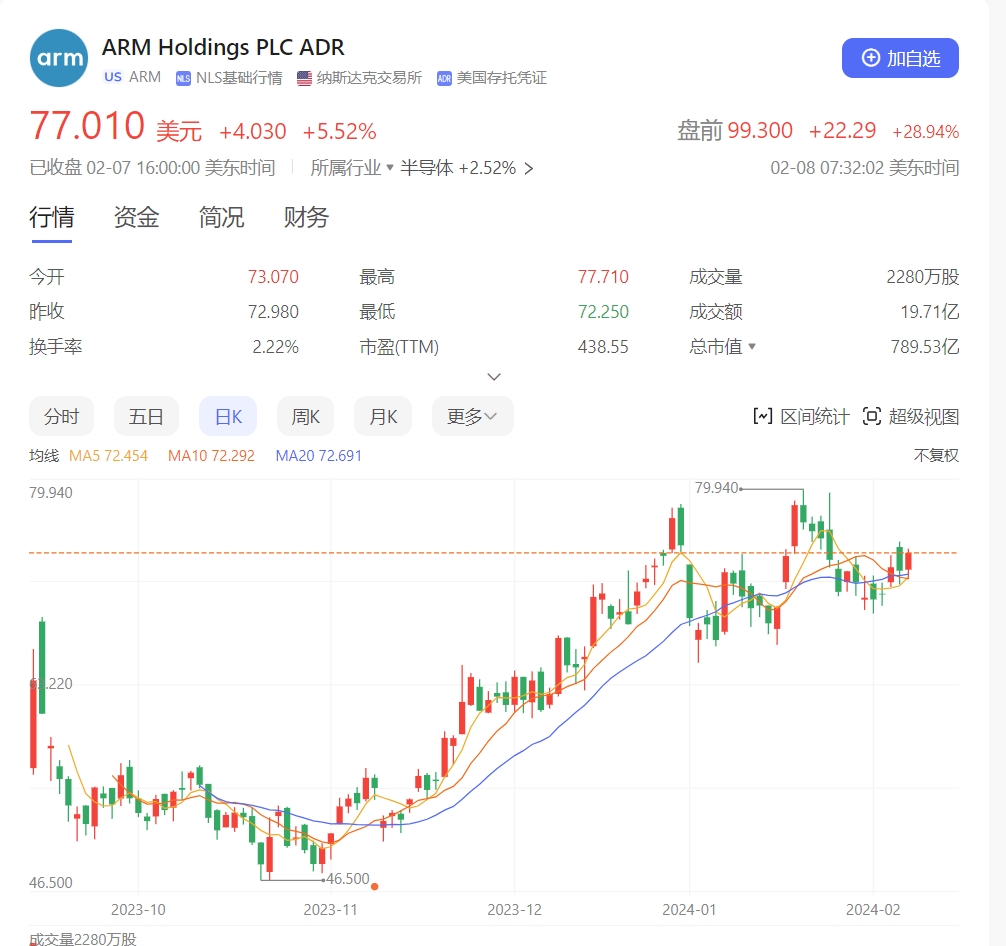The height and width of the screenshot is (946, 1006).
Task: Click 今开 value 73.070
Action: point(273,277)
